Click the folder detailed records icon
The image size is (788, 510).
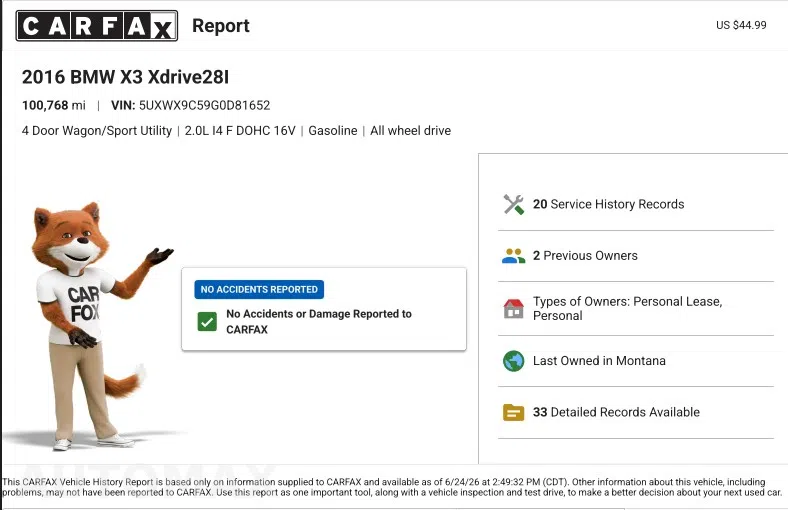point(513,413)
